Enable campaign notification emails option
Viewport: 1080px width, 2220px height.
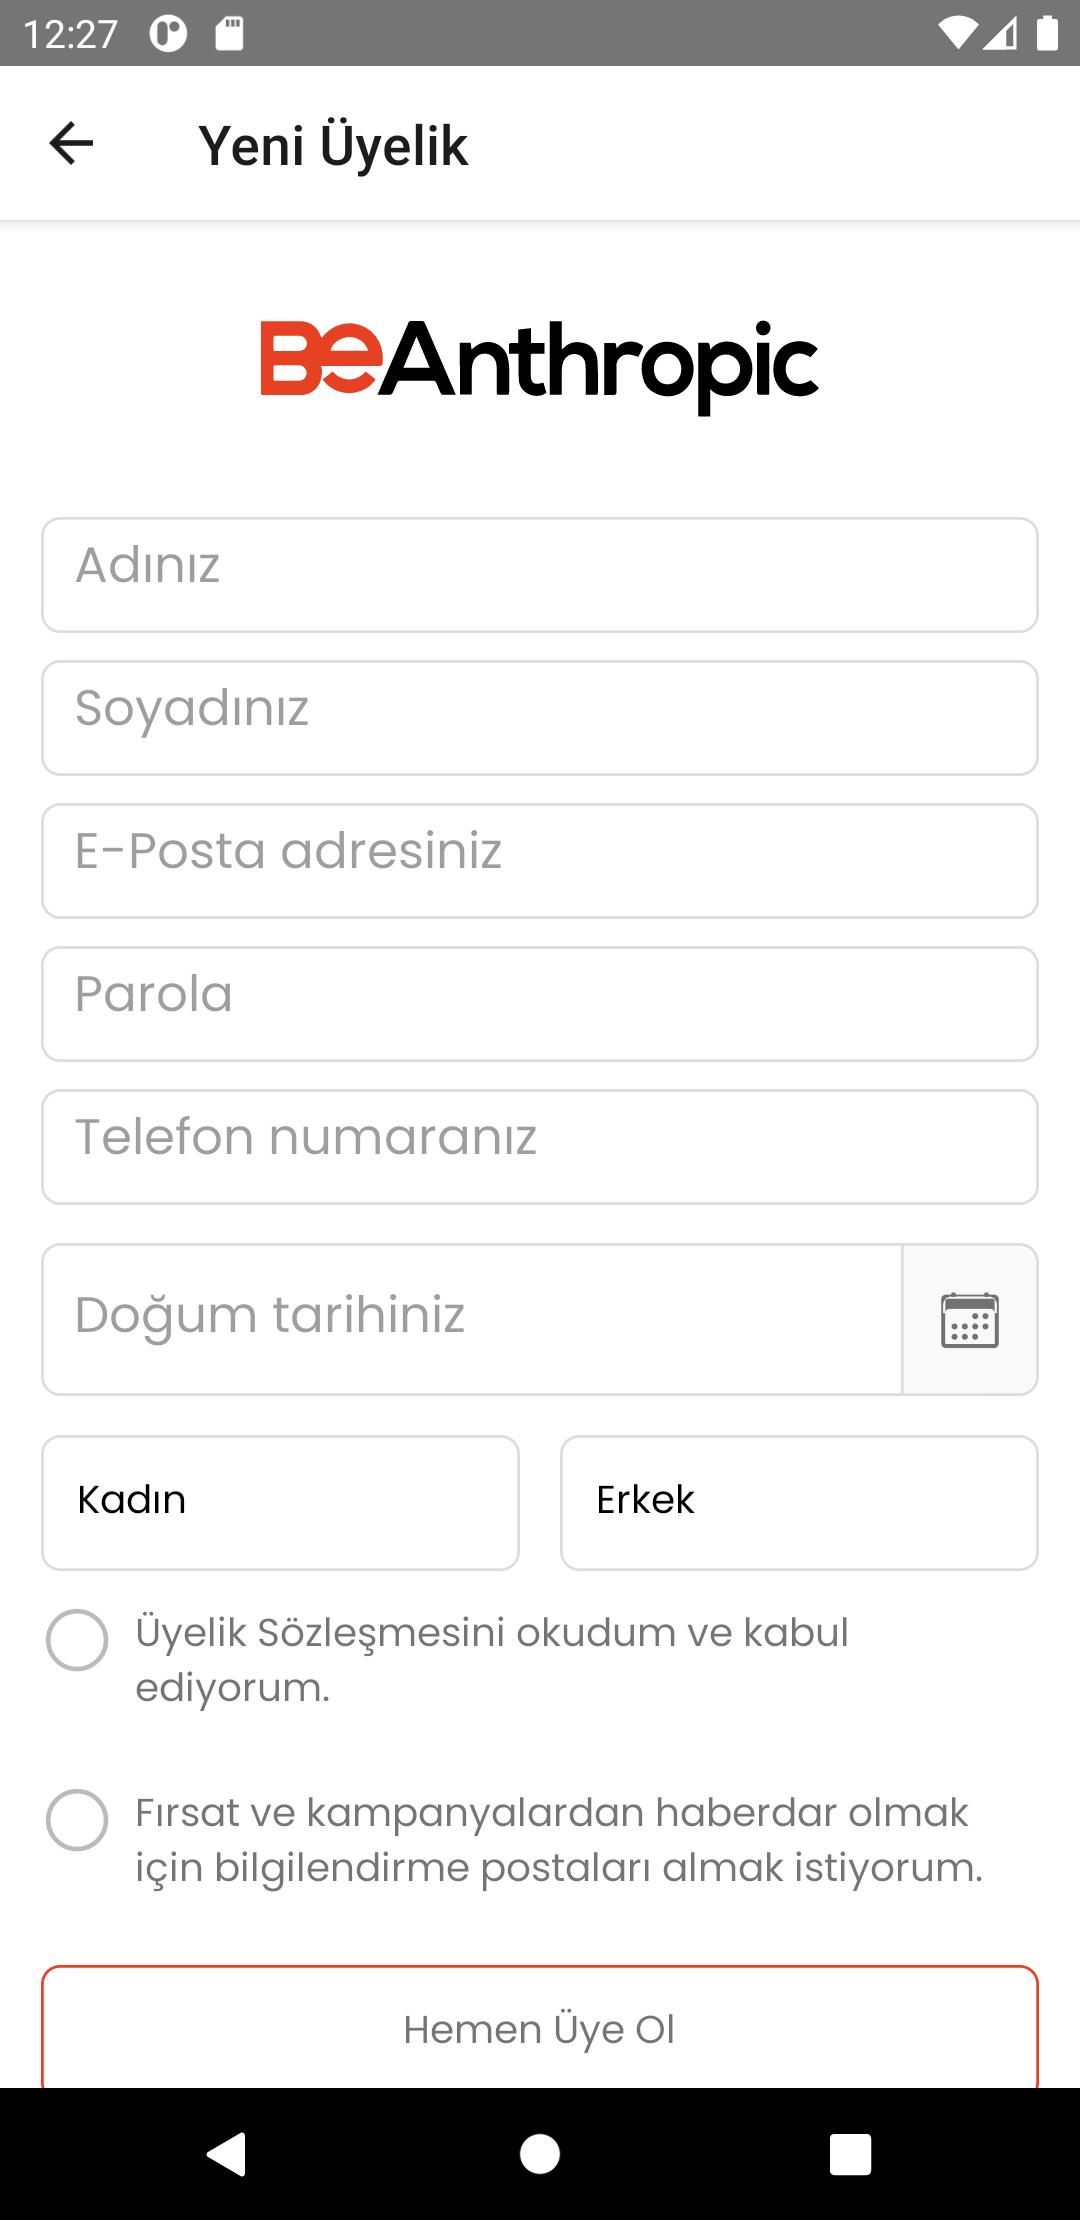pyautogui.click(x=77, y=1820)
